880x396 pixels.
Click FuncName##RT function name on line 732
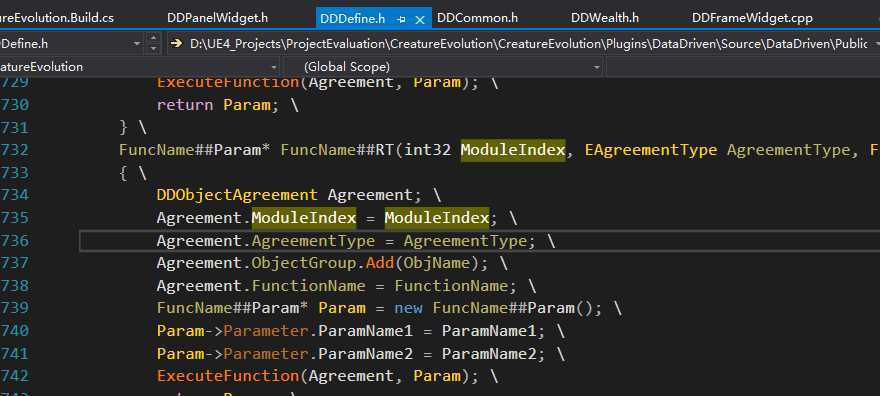[x=337, y=150]
